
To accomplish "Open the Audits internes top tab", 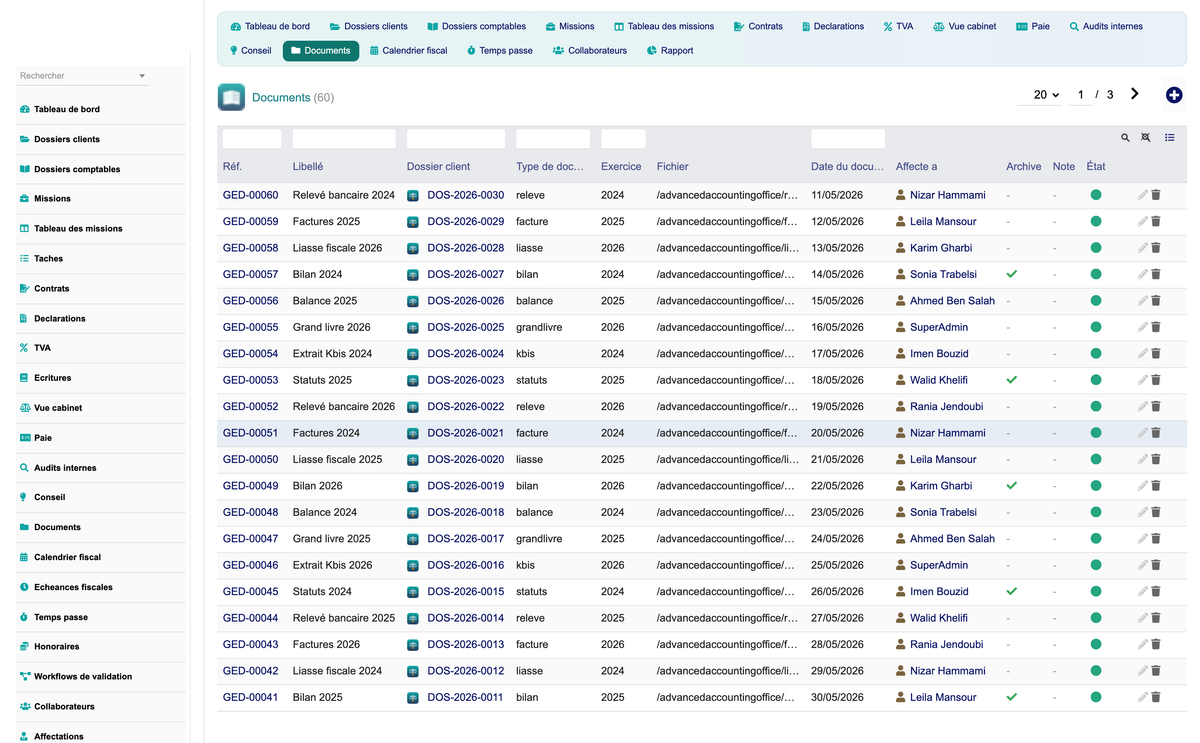I will pyautogui.click(x=1106, y=26).
